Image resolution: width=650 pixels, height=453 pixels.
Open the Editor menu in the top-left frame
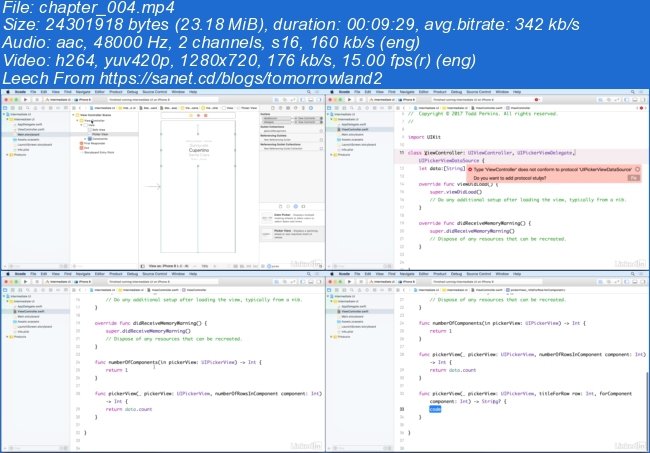pyautogui.click(x=100, y=92)
